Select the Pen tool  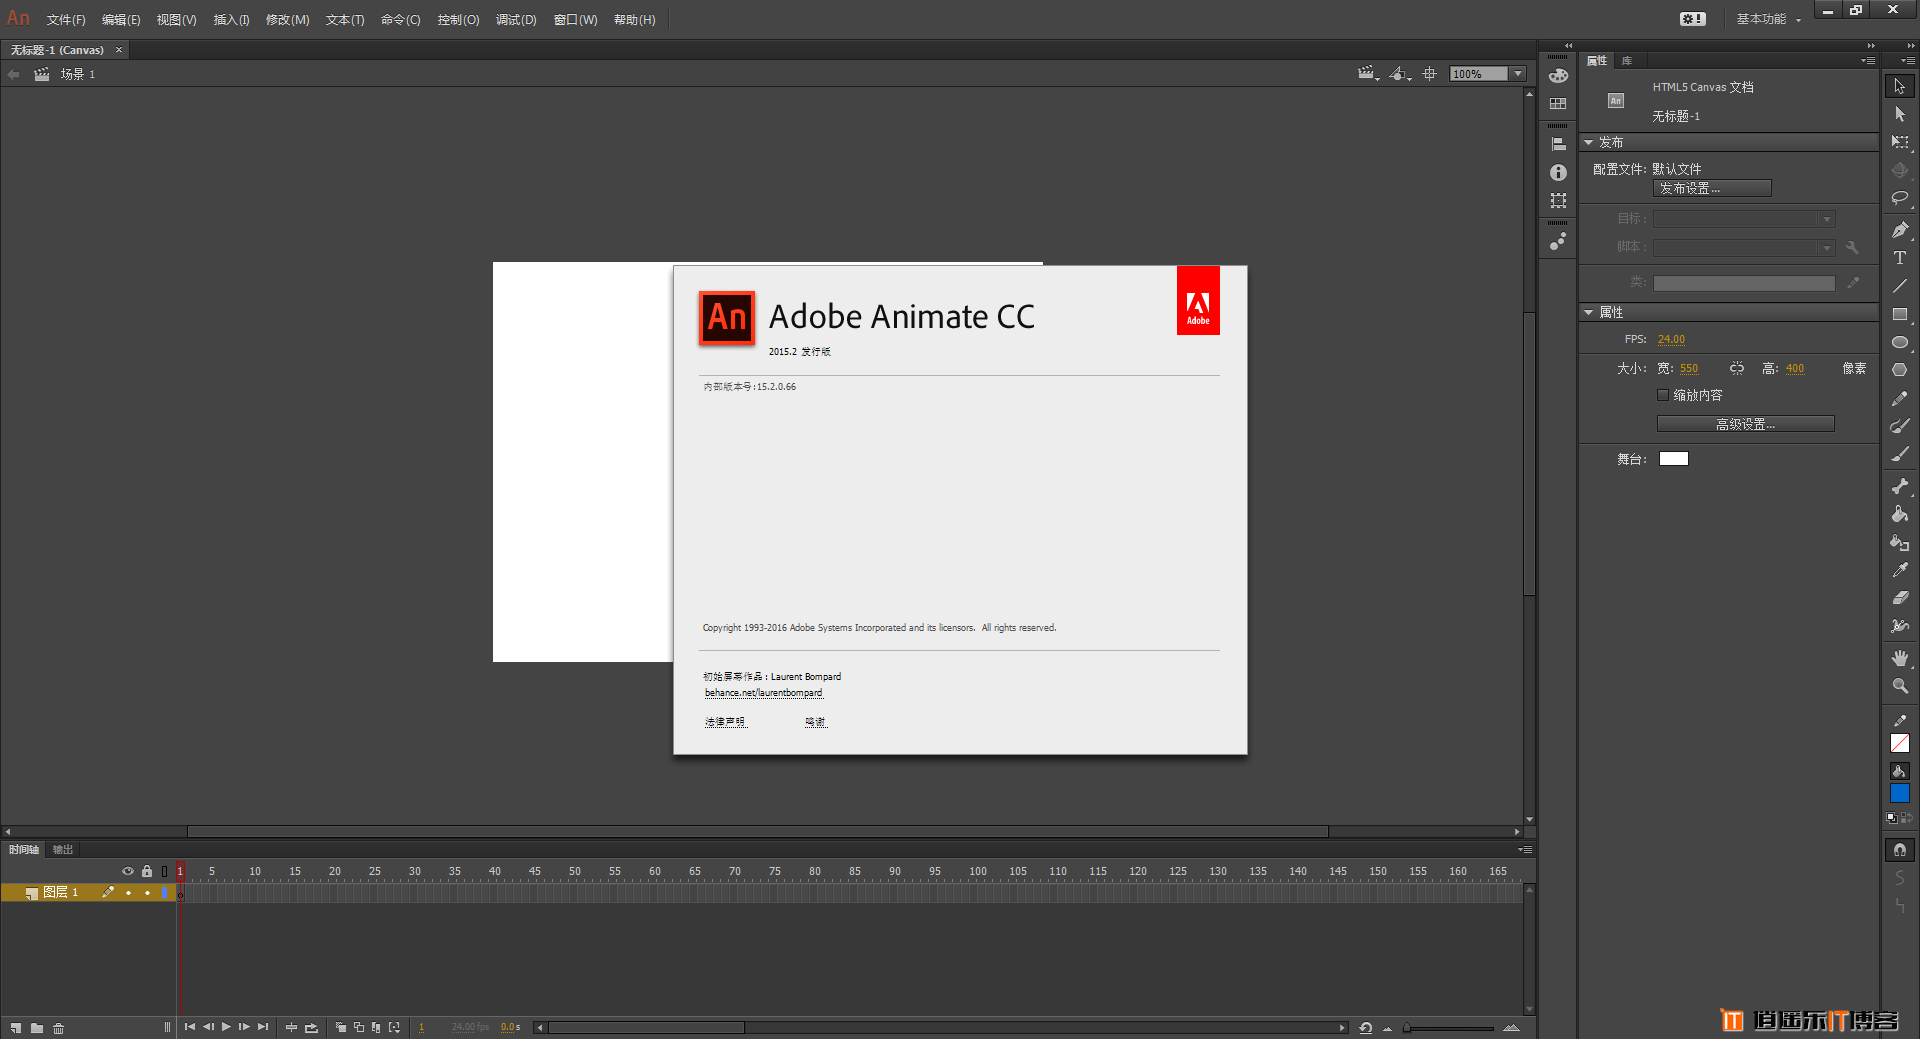coord(1900,229)
